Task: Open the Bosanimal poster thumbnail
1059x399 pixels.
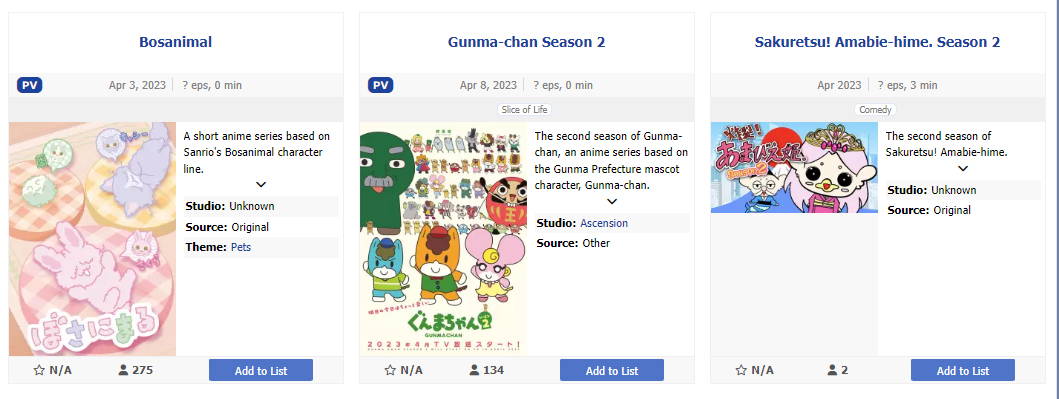Action: tap(93, 239)
